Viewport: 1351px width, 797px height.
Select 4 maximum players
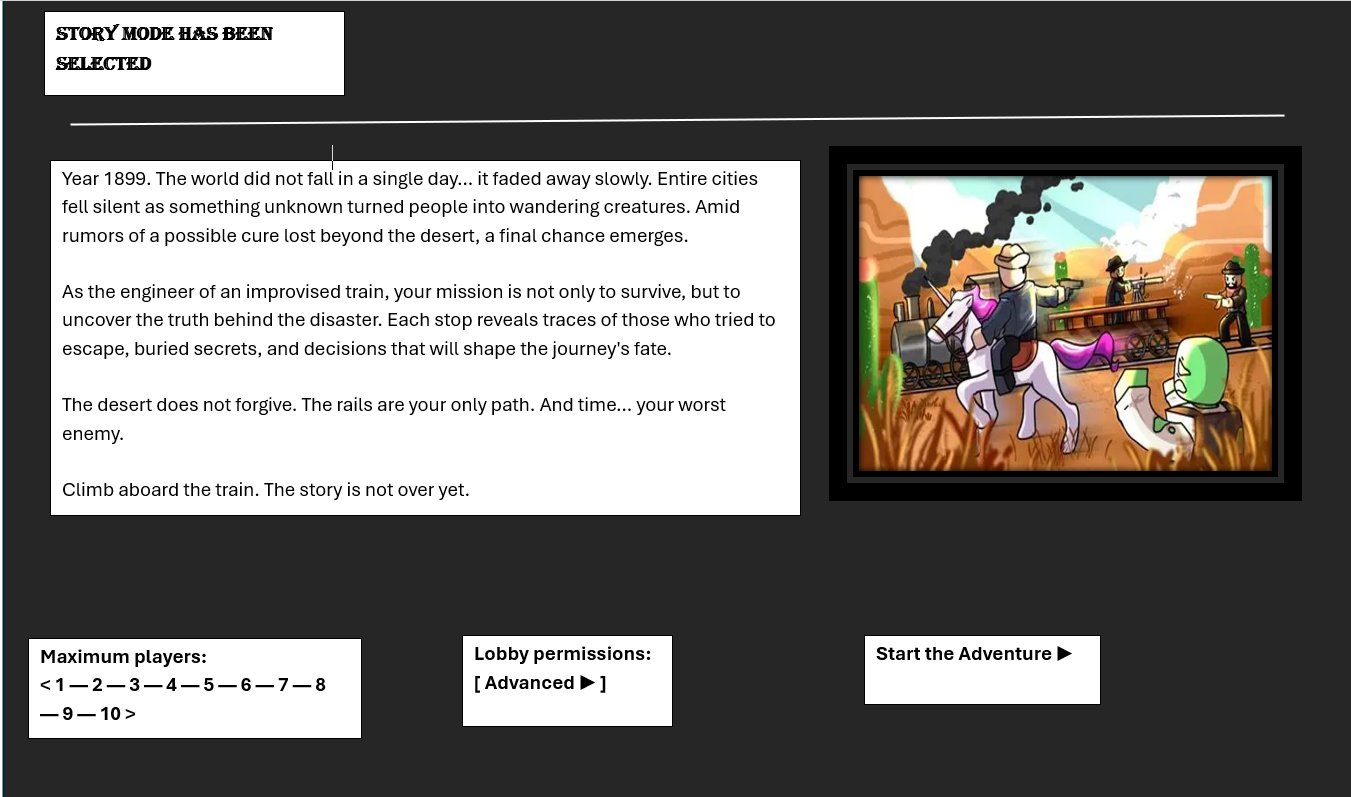point(171,685)
